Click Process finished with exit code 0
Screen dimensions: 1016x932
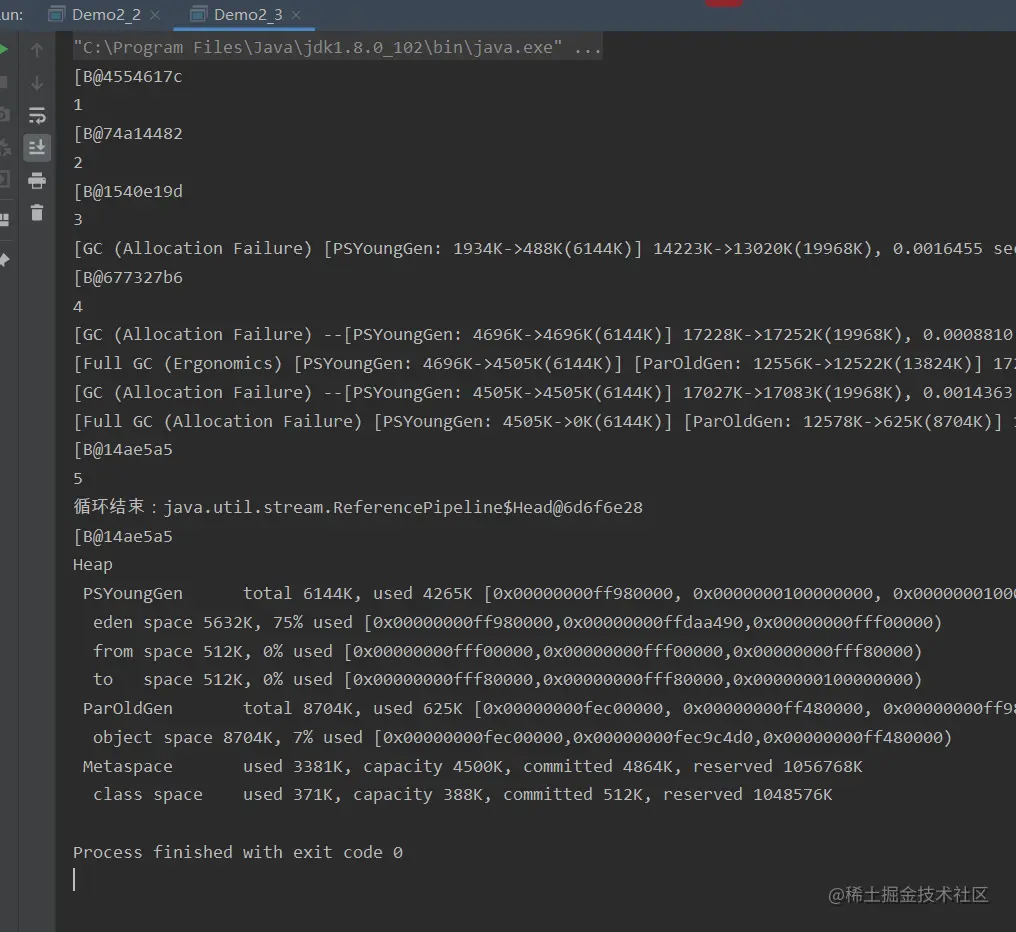point(238,852)
